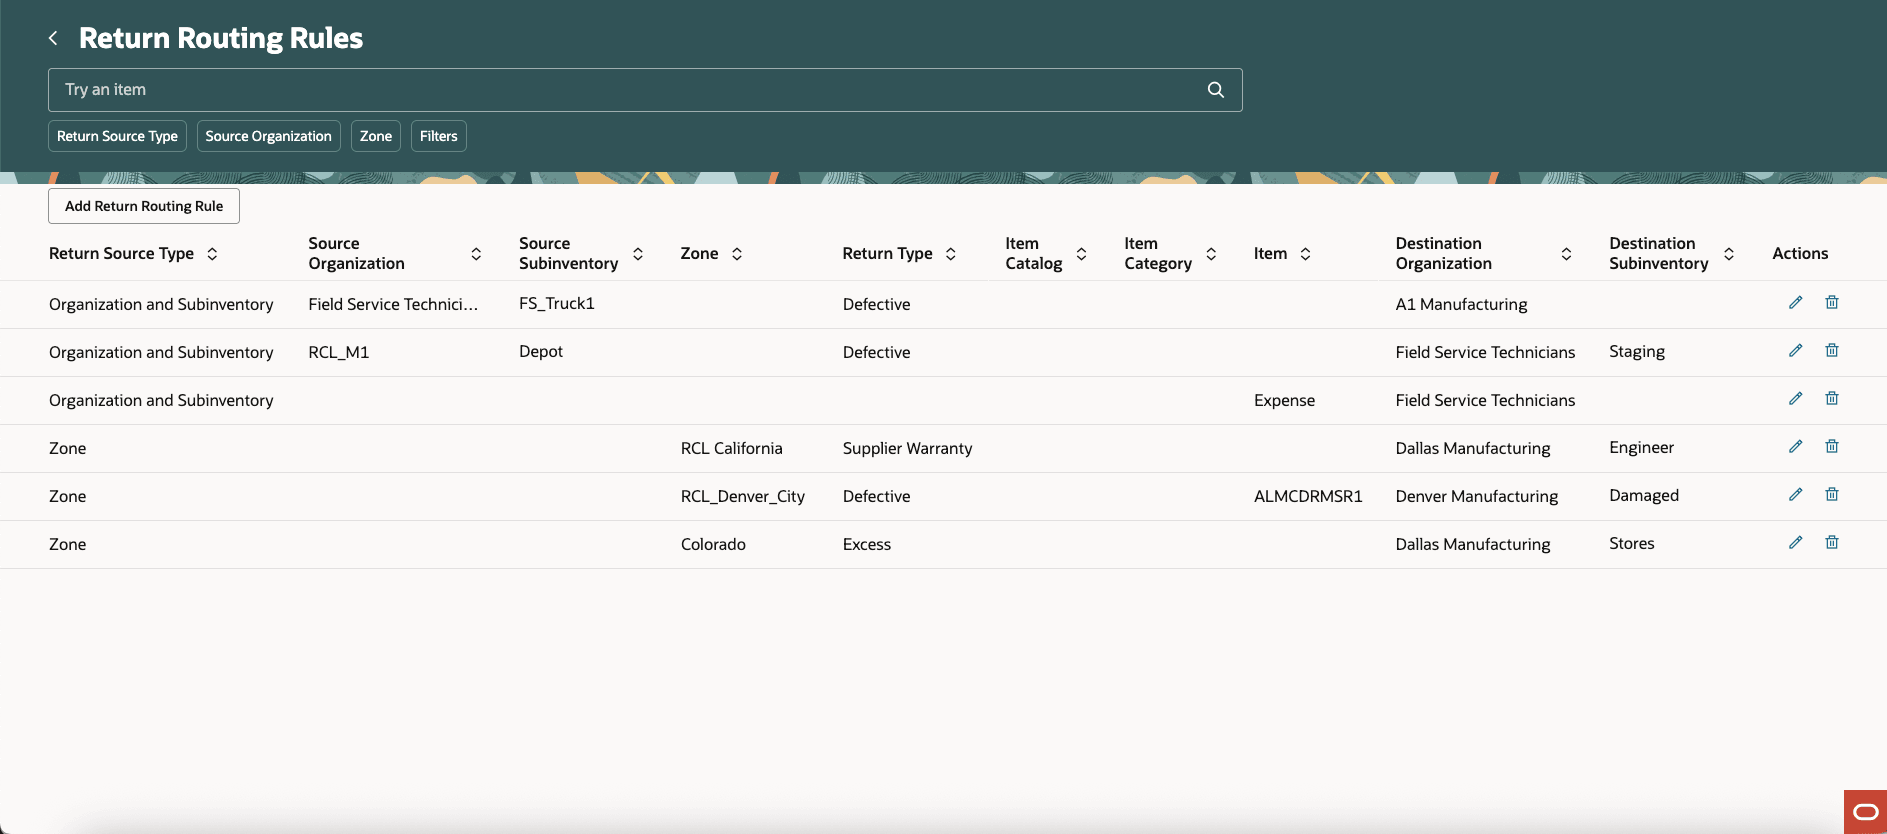1887x834 pixels.
Task: Select the RCL_M1 source organization cell
Action: pos(339,352)
